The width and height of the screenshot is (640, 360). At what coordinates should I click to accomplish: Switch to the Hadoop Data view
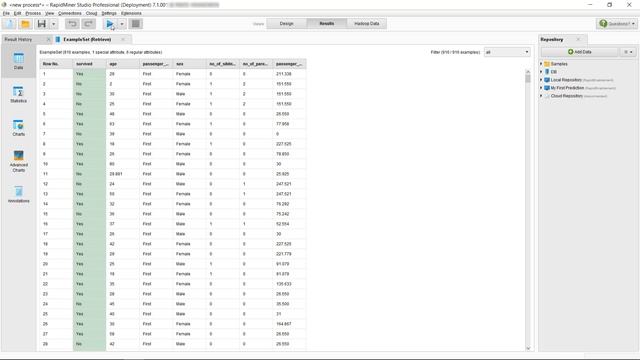(x=367, y=24)
